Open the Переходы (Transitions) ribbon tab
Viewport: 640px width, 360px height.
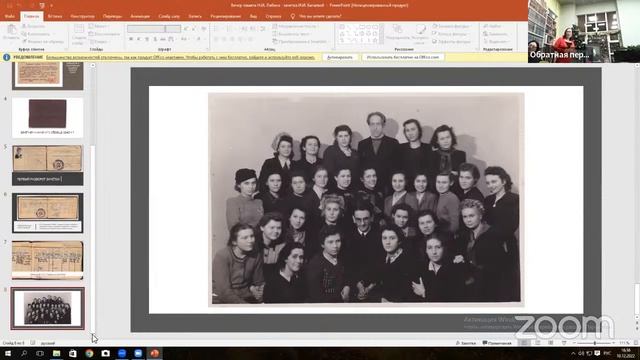pos(112,16)
